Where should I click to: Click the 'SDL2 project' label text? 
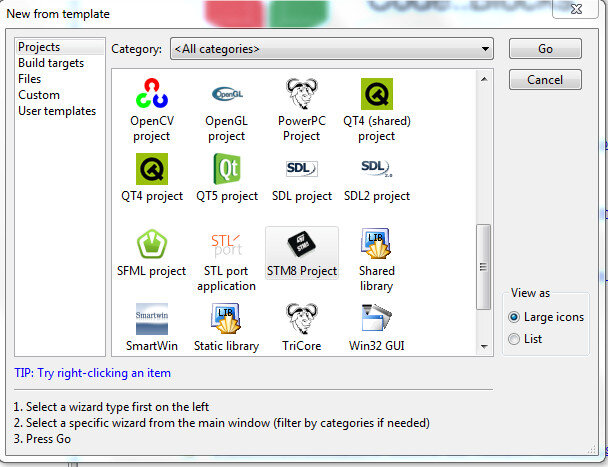(x=377, y=196)
